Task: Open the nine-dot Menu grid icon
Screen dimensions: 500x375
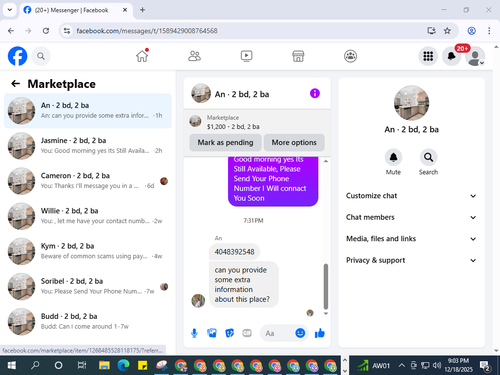Action: 428,56
